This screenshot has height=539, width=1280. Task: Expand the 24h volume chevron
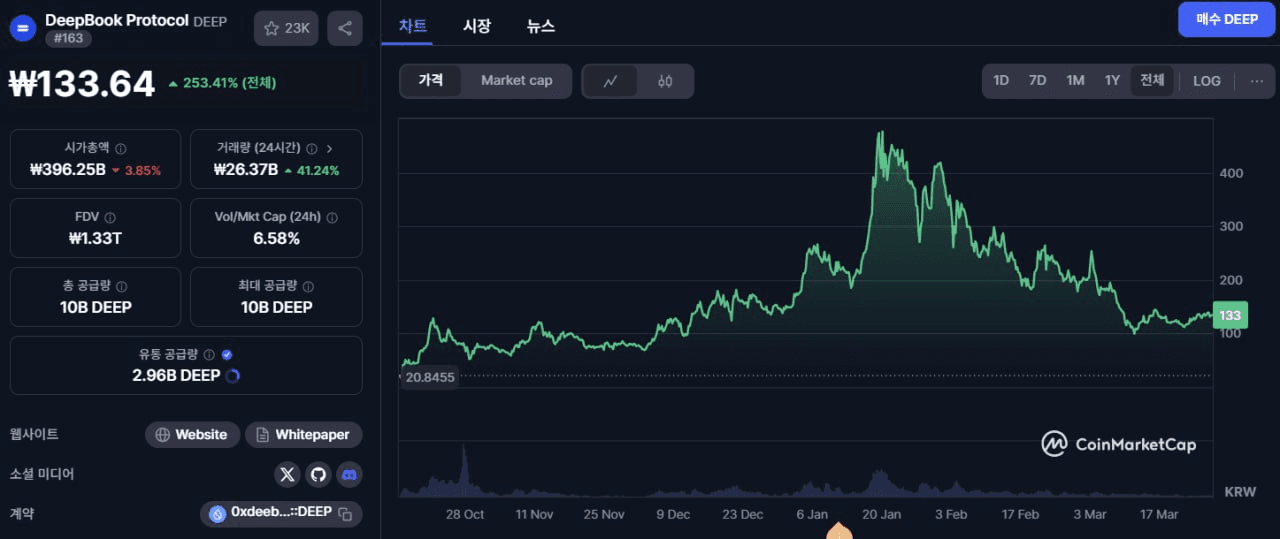pyautogui.click(x=330, y=148)
